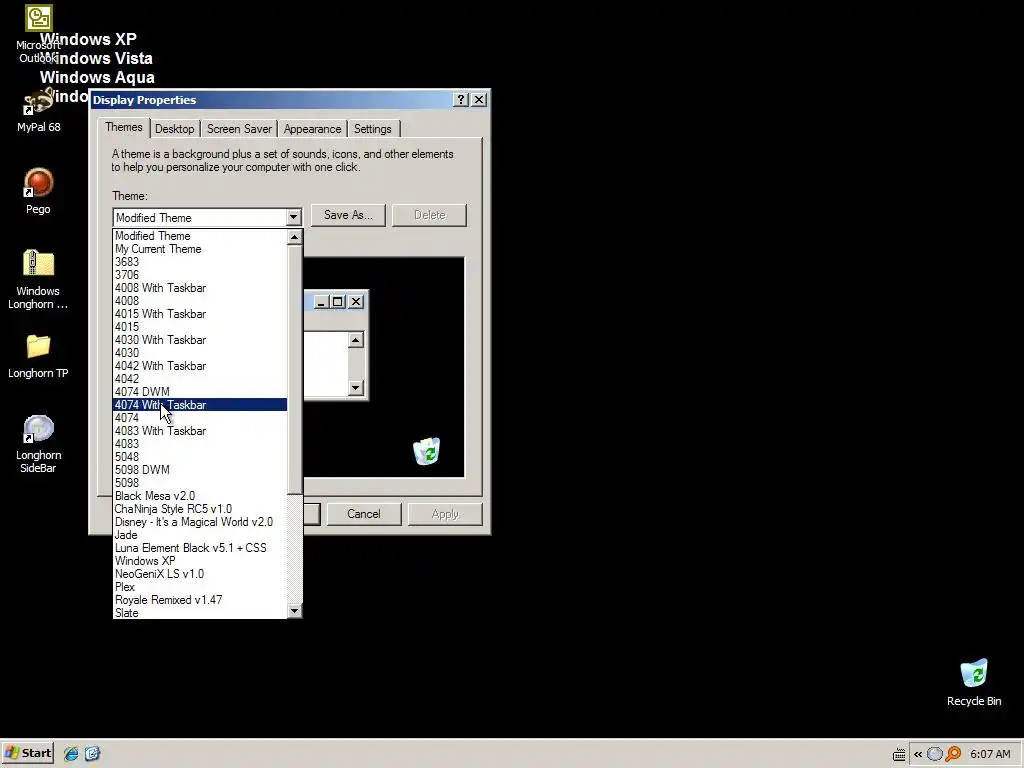Click theme list scroll up arrow
Screen dimensions: 1024x768
pyautogui.click(x=295, y=237)
